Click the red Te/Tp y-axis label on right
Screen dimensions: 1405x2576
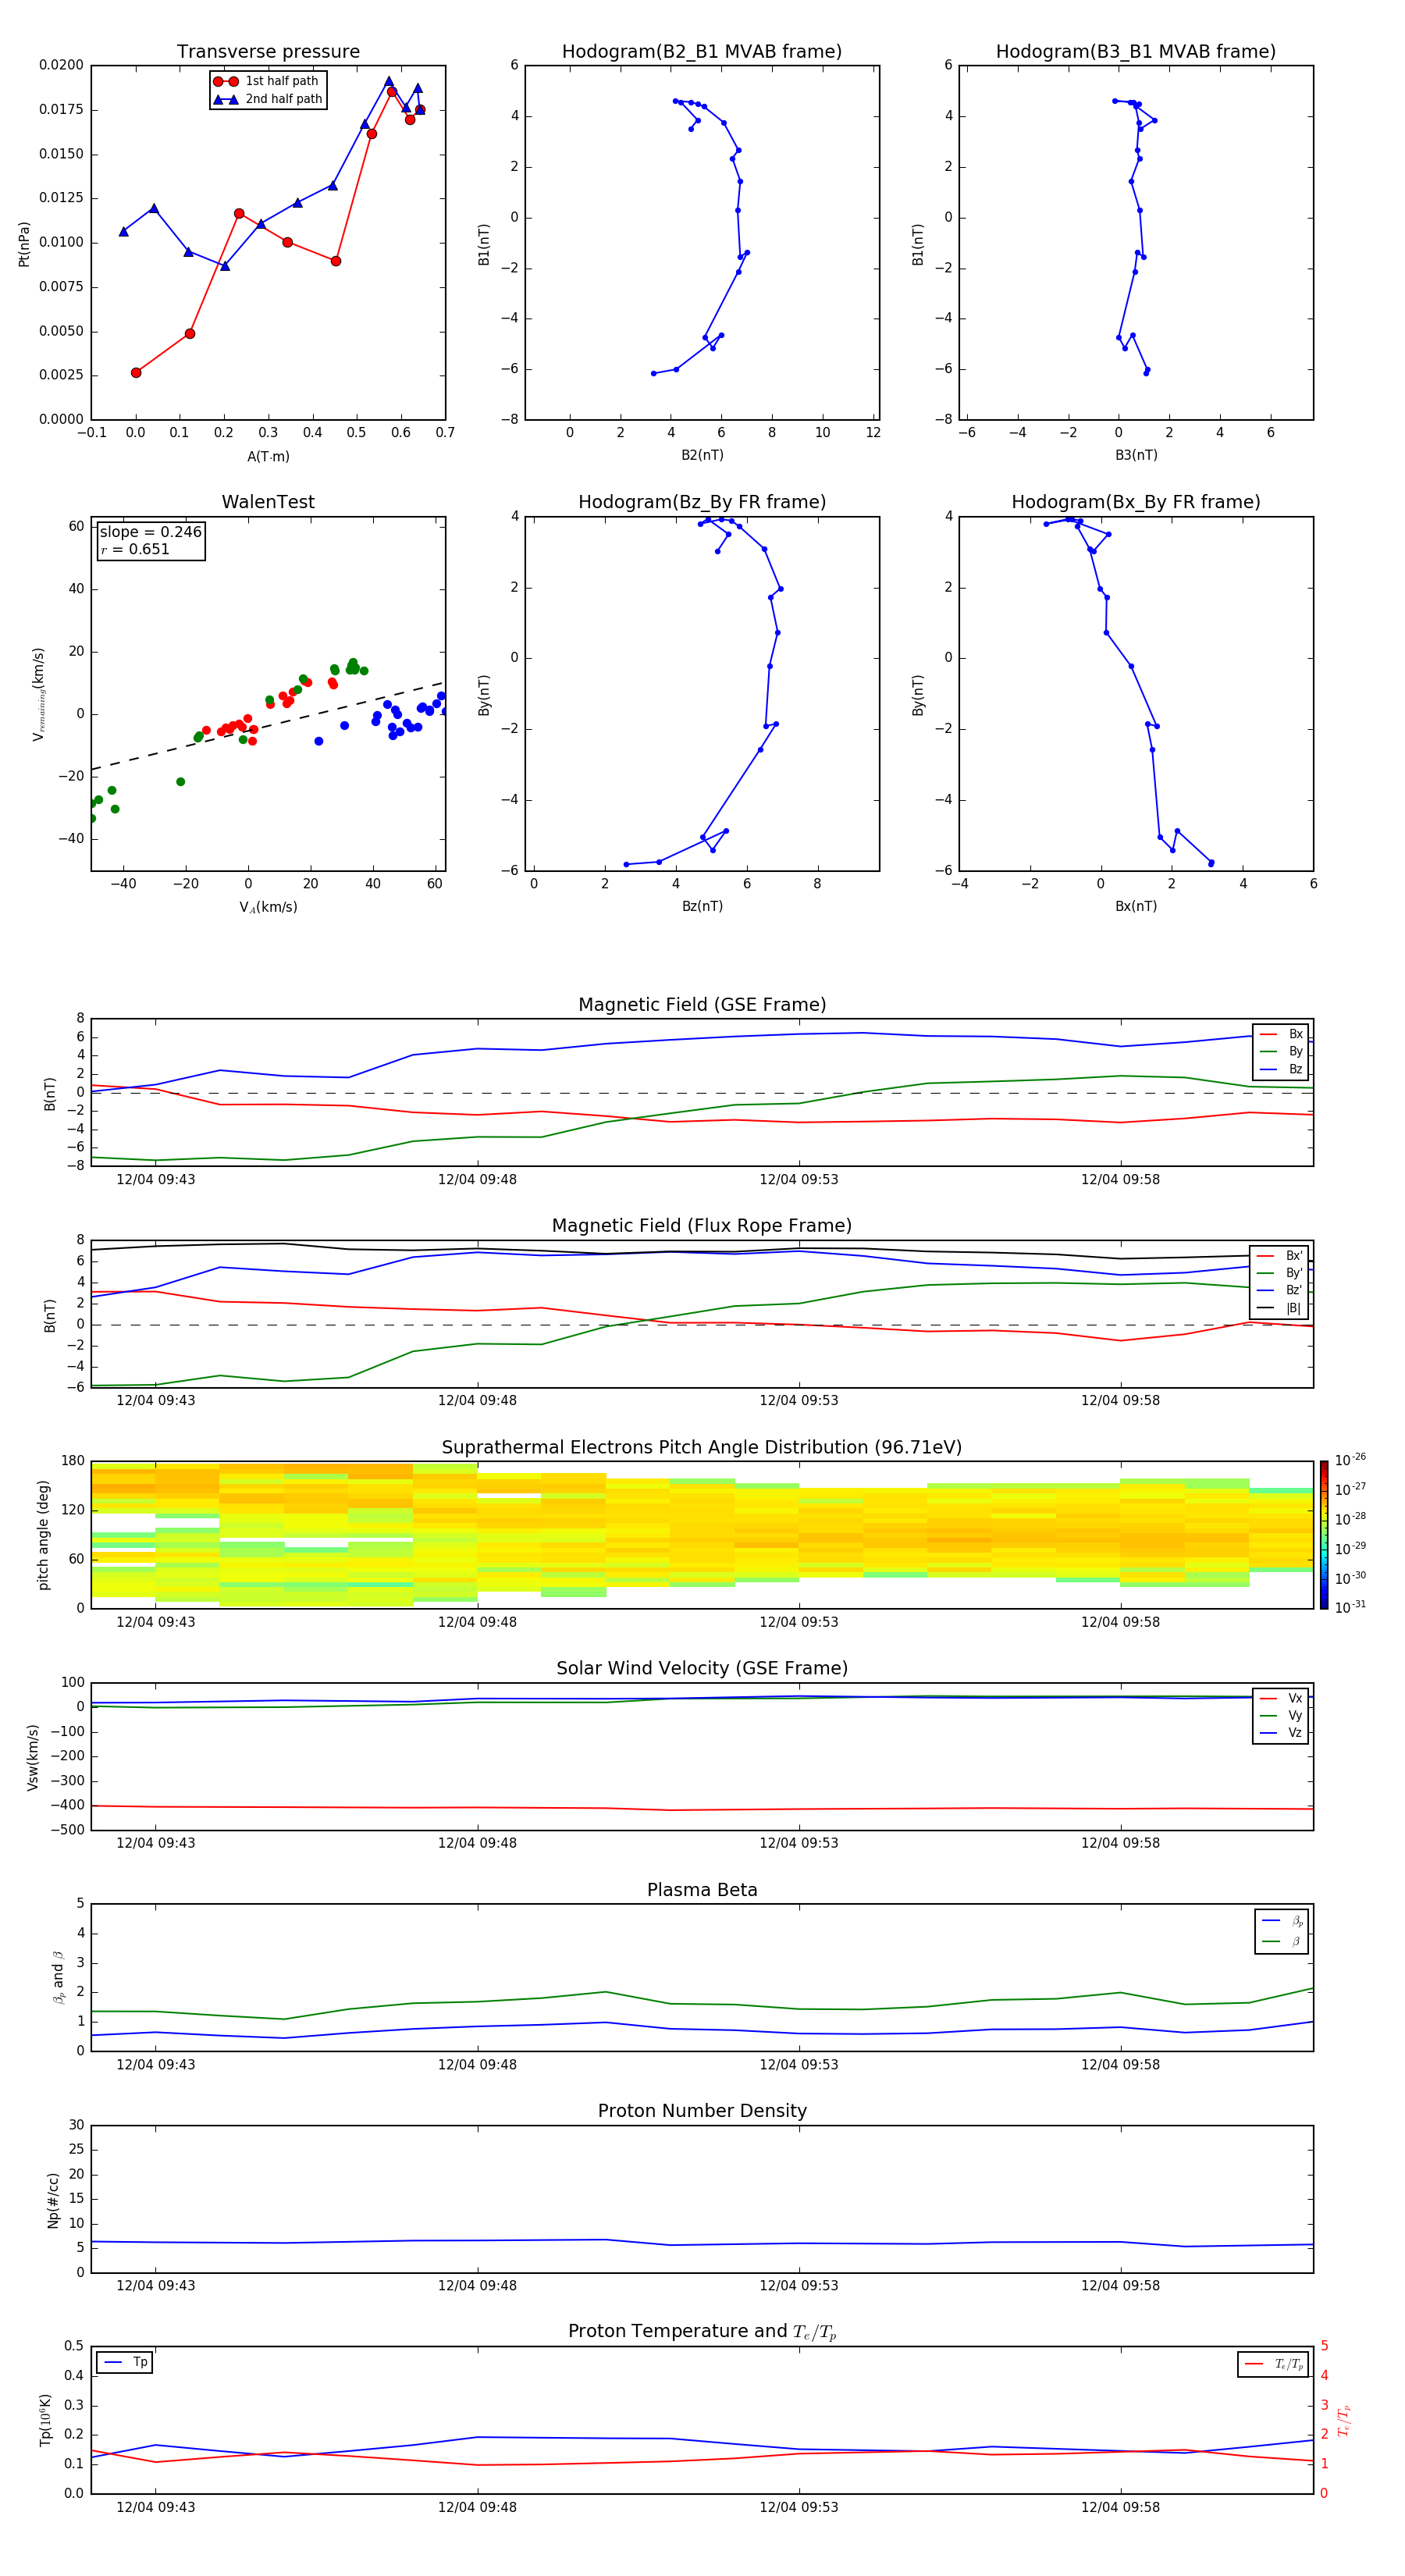[1344, 2421]
